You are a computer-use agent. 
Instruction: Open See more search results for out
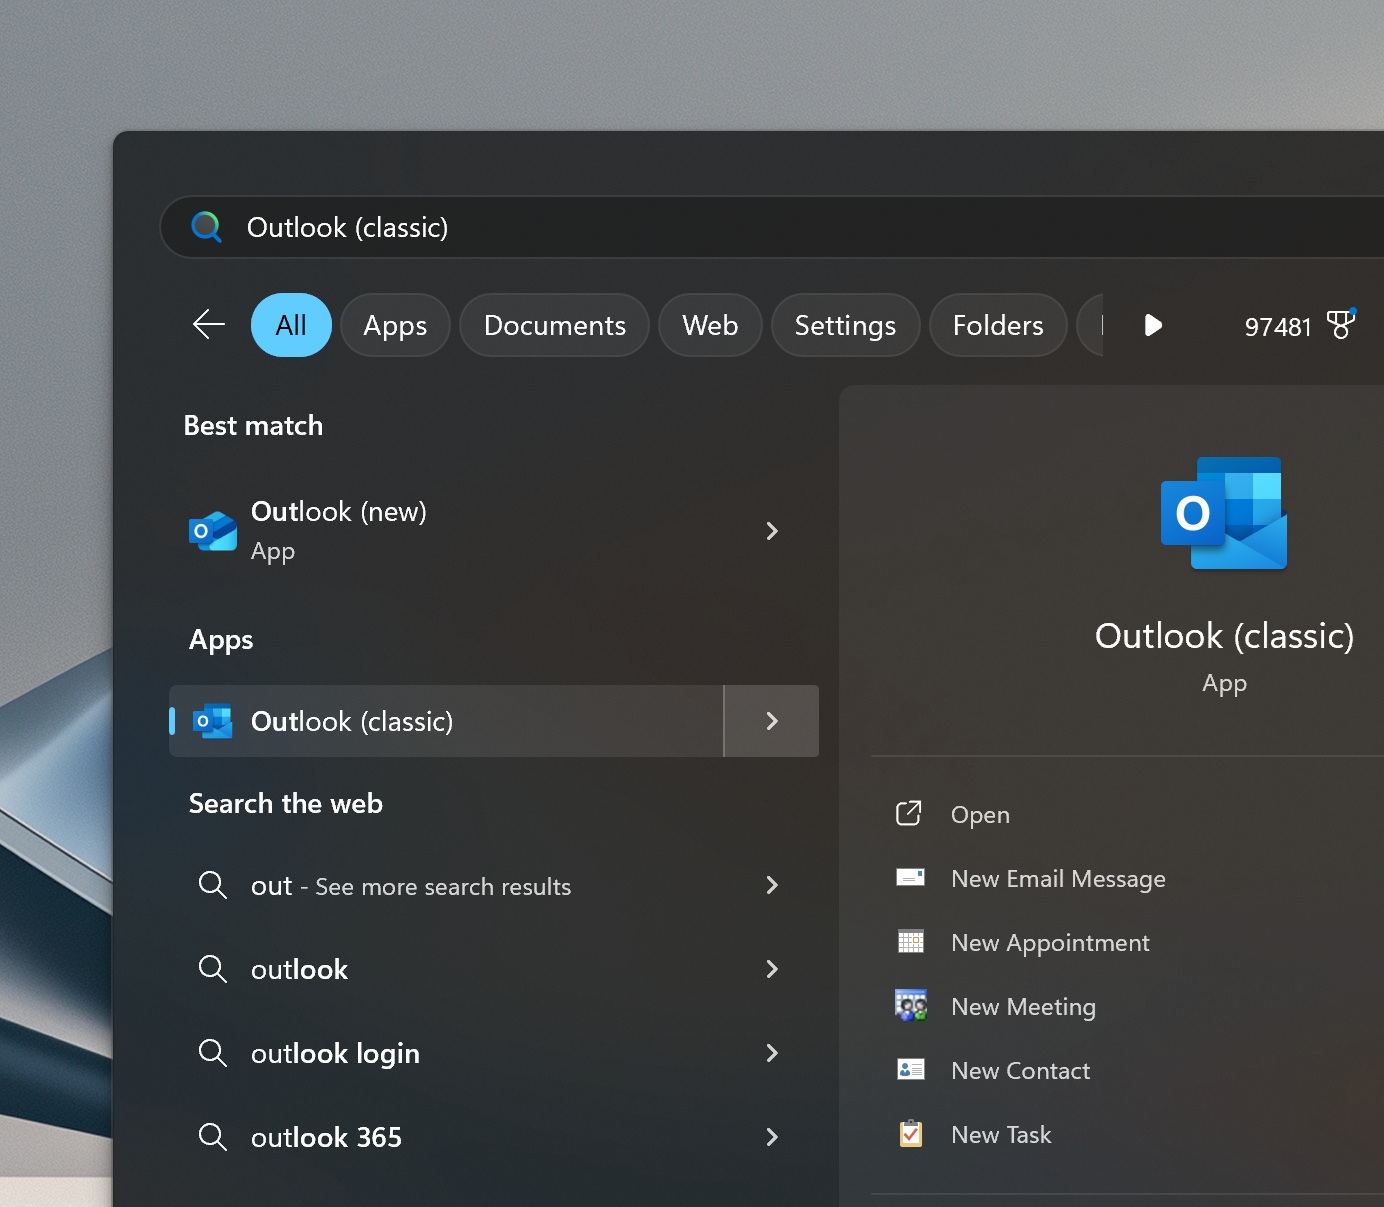pos(410,886)
